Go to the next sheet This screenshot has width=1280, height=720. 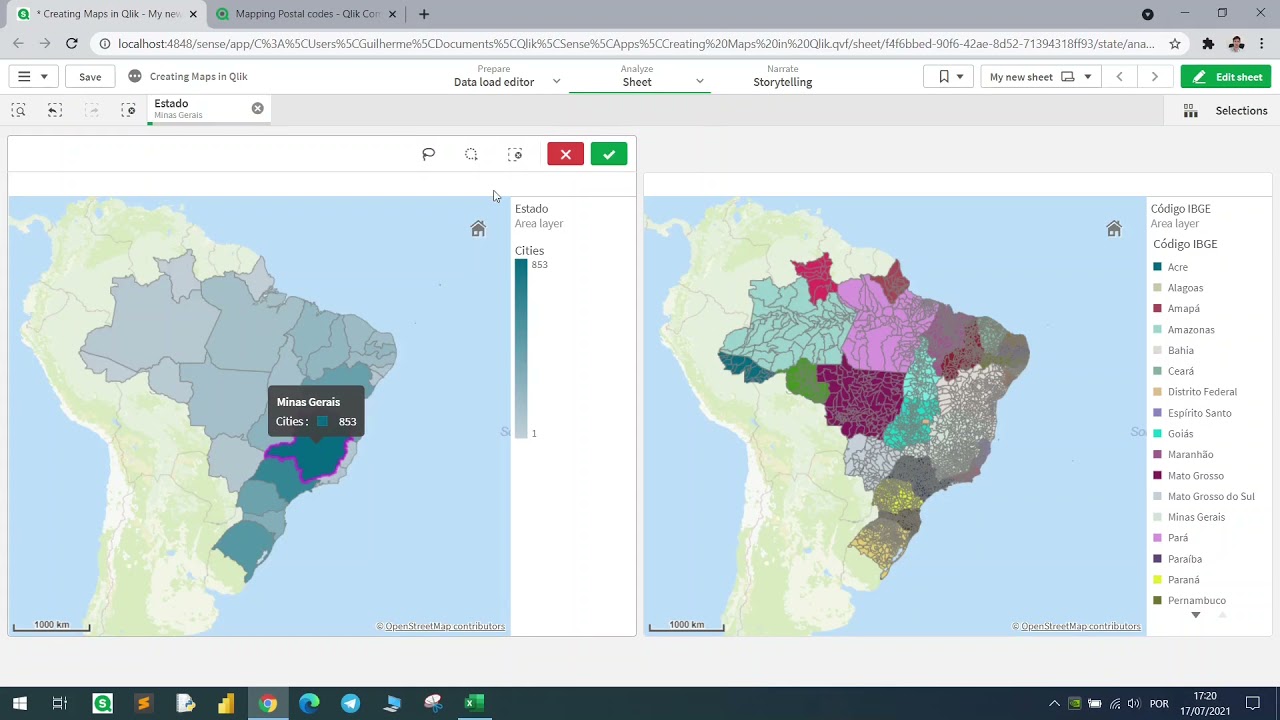tap(1155, 77)
